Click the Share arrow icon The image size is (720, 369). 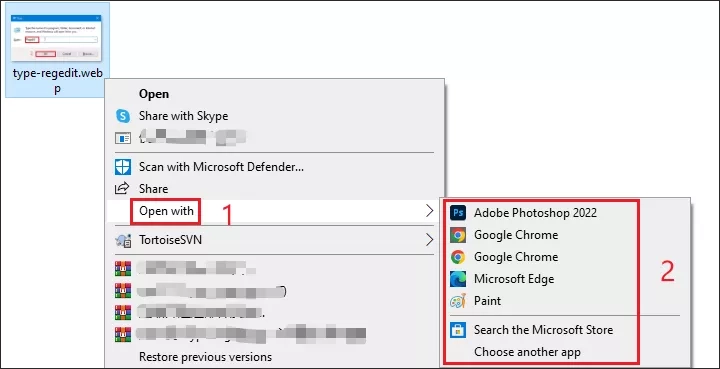(x=122, y=188)
